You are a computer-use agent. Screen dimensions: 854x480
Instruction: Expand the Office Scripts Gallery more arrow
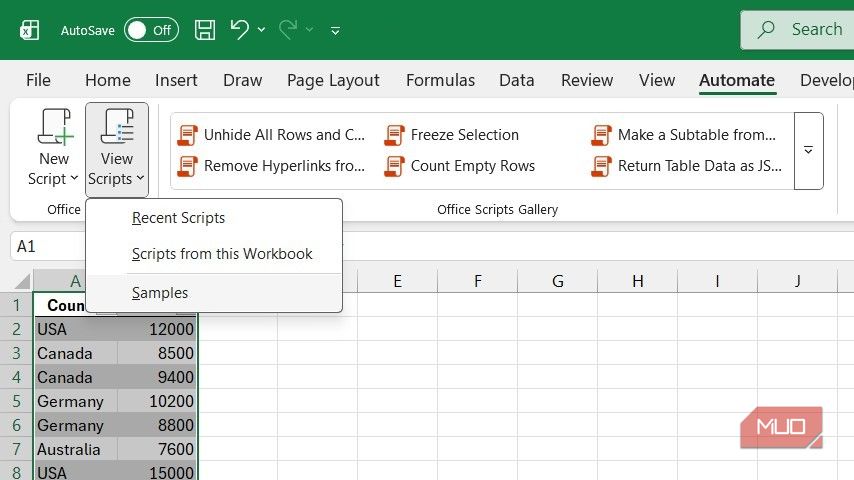(808, 151)
